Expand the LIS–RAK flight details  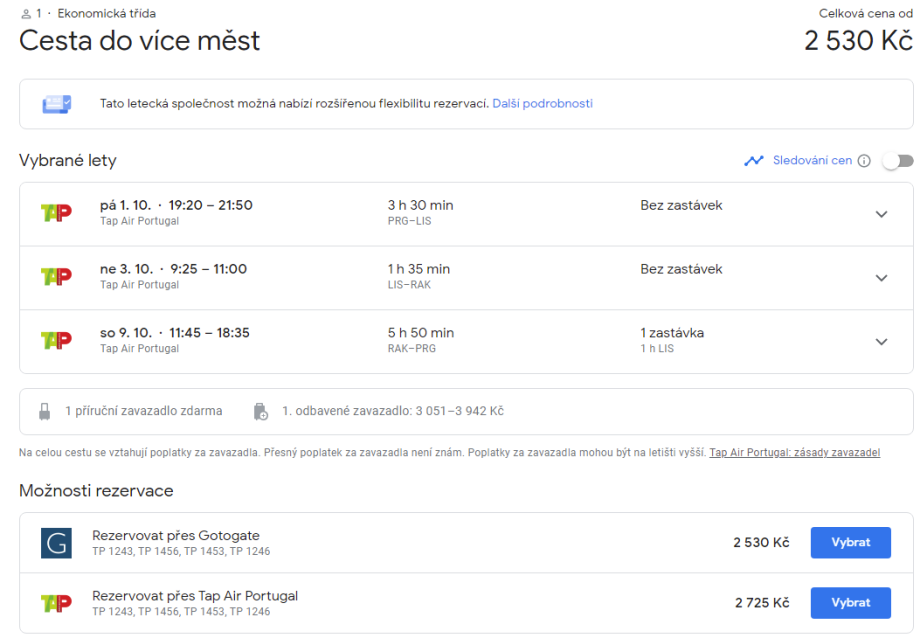pyautogui.click(x=881, y=278)
